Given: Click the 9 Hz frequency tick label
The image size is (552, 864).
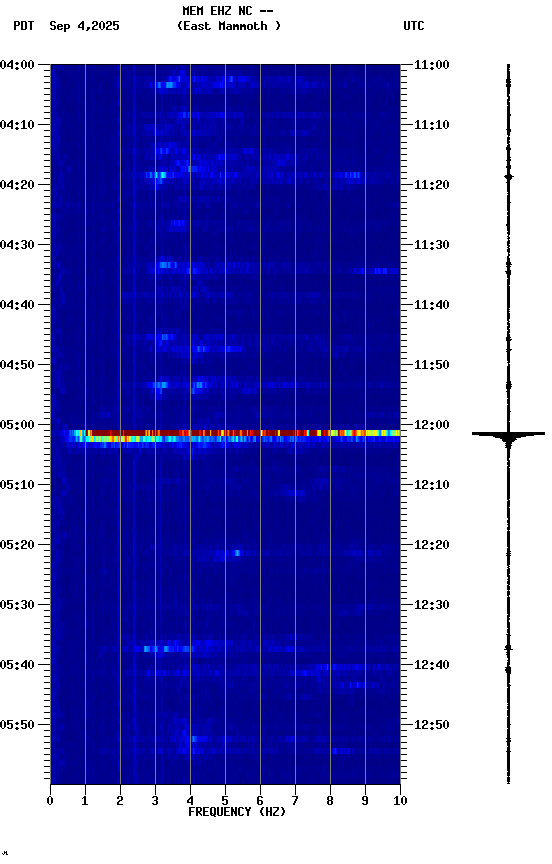Looking at the screenshot, I should click(365, 801).
